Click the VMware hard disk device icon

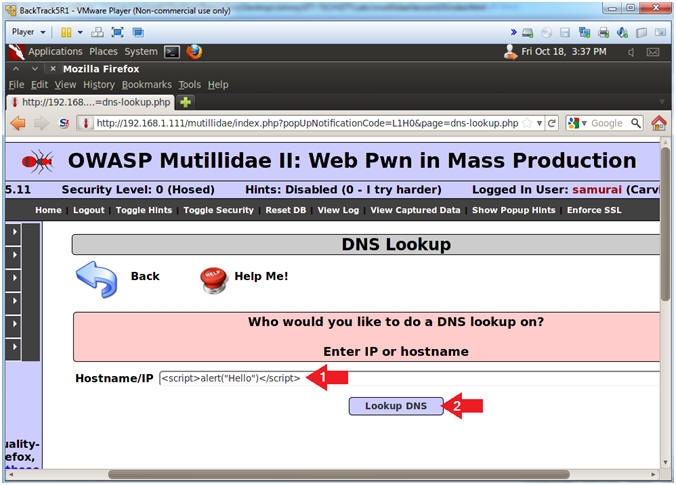pos(528,33)
